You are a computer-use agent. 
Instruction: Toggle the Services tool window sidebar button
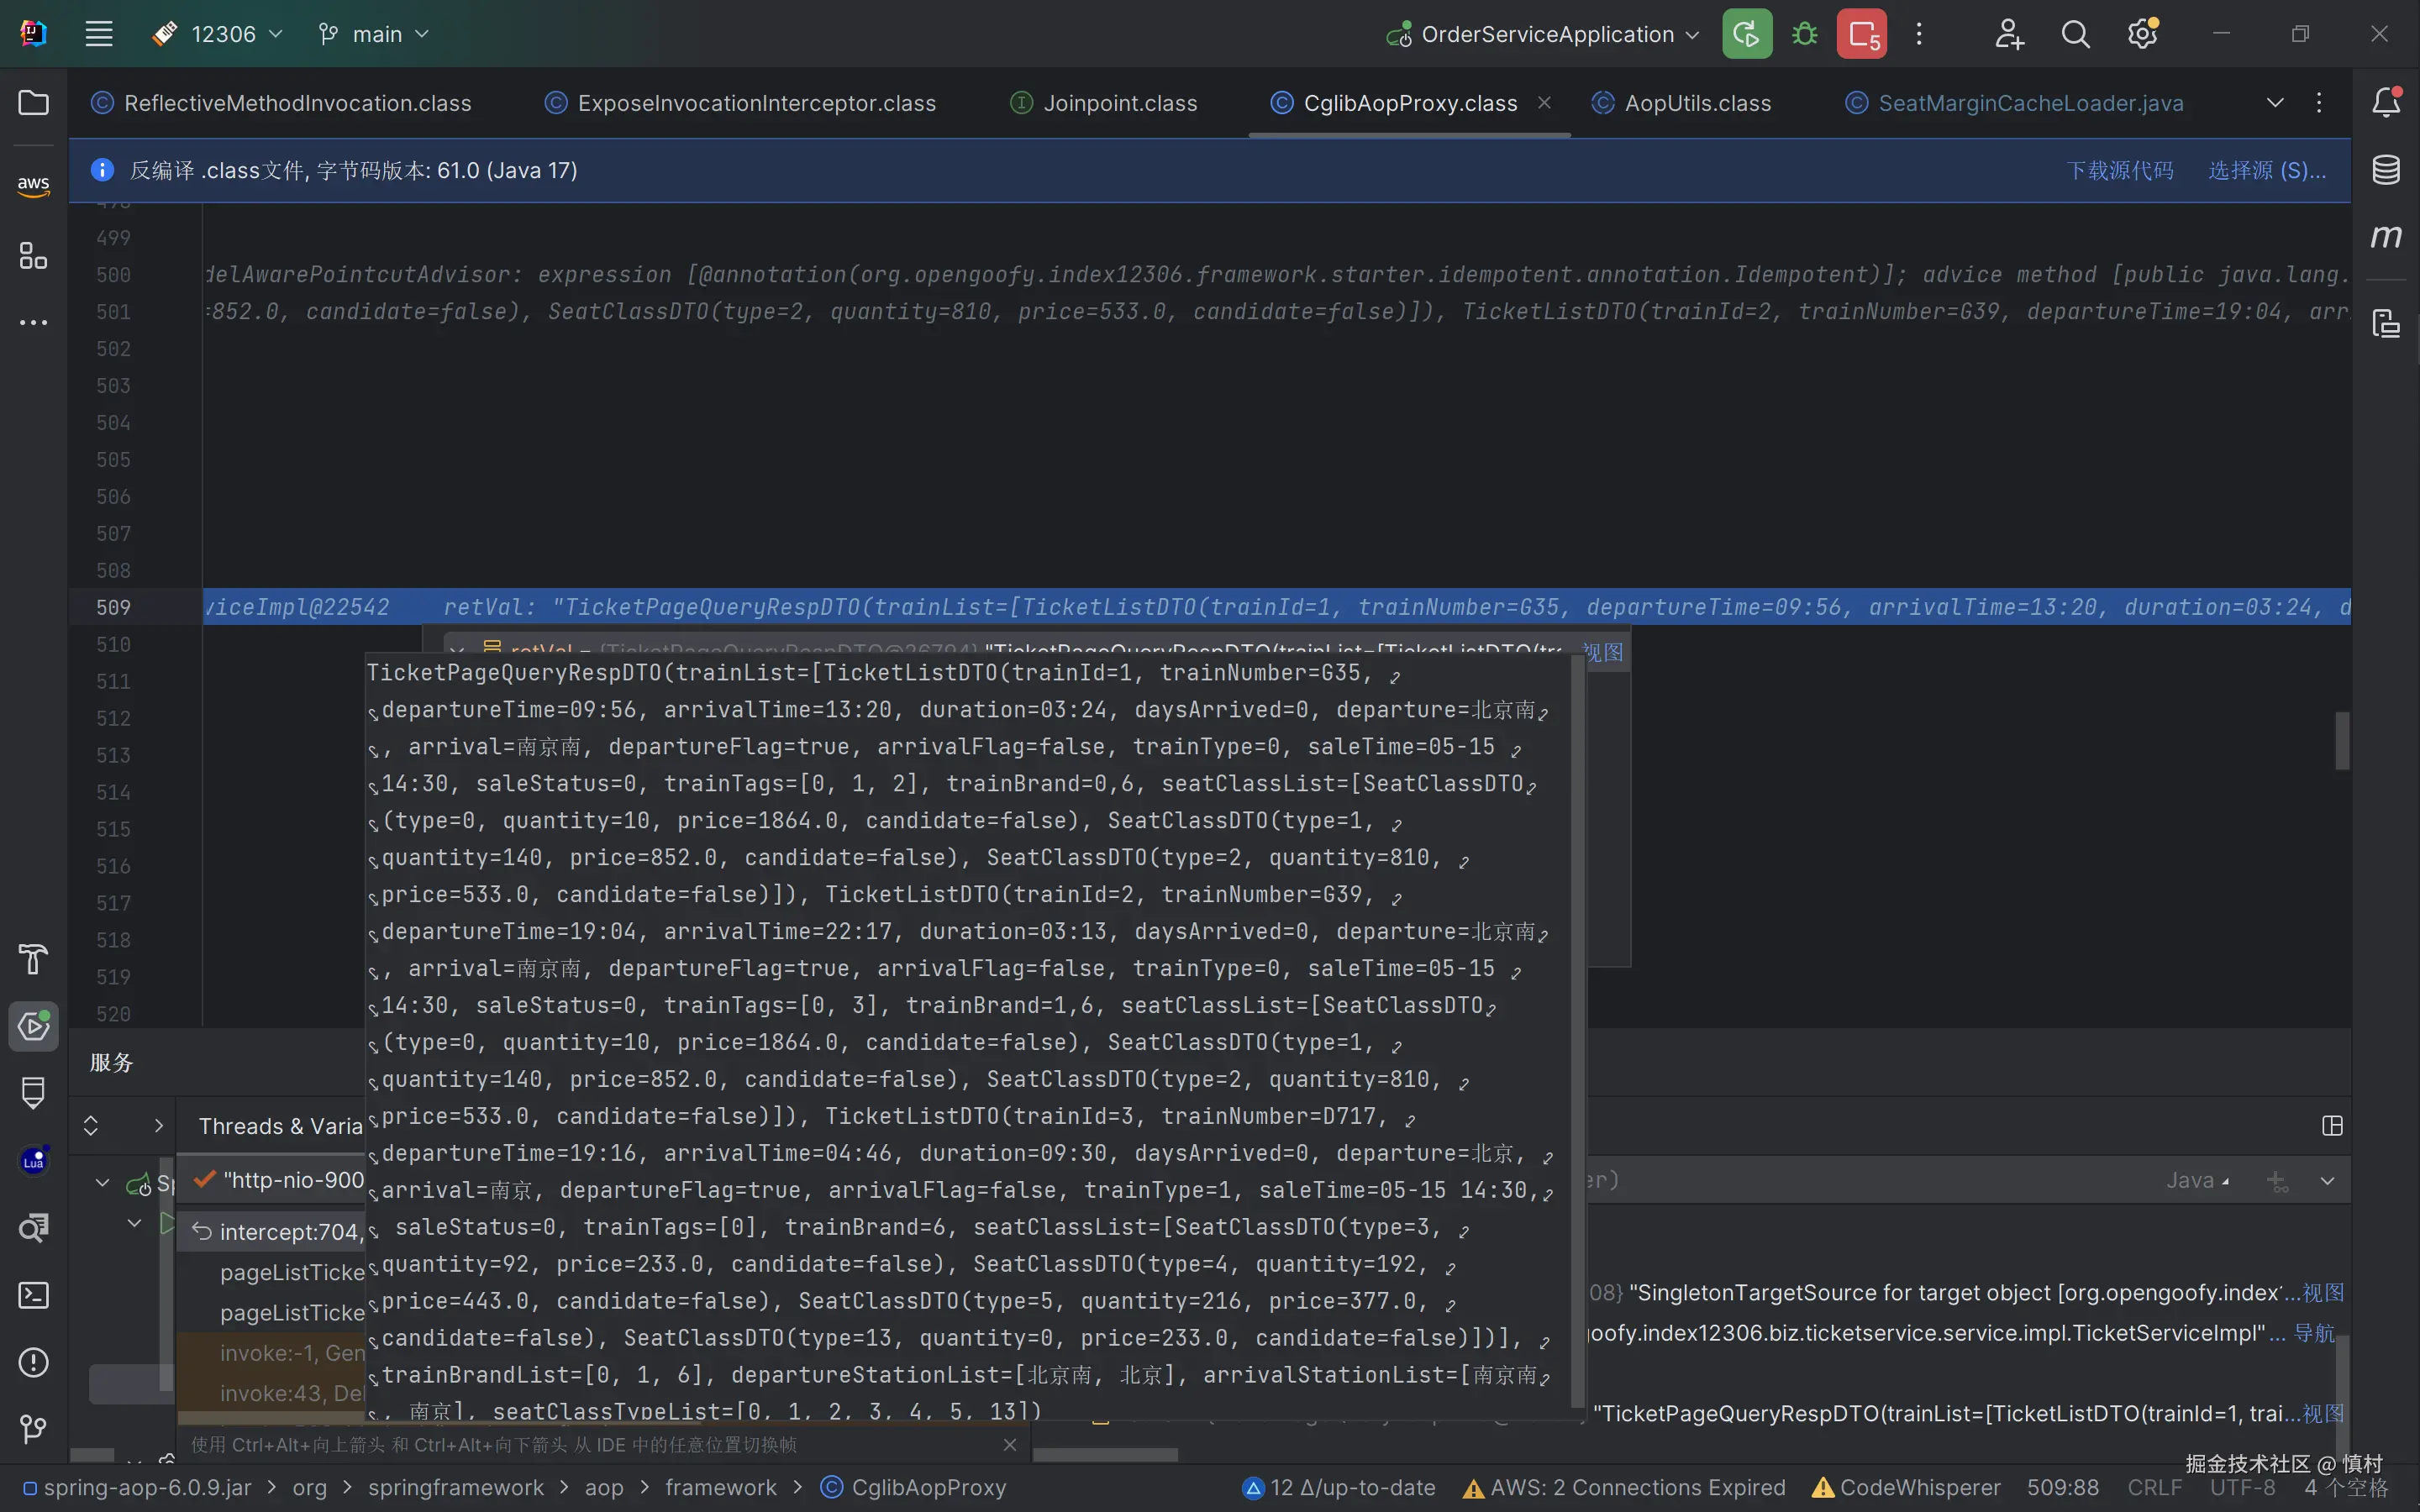point(33,1026)
